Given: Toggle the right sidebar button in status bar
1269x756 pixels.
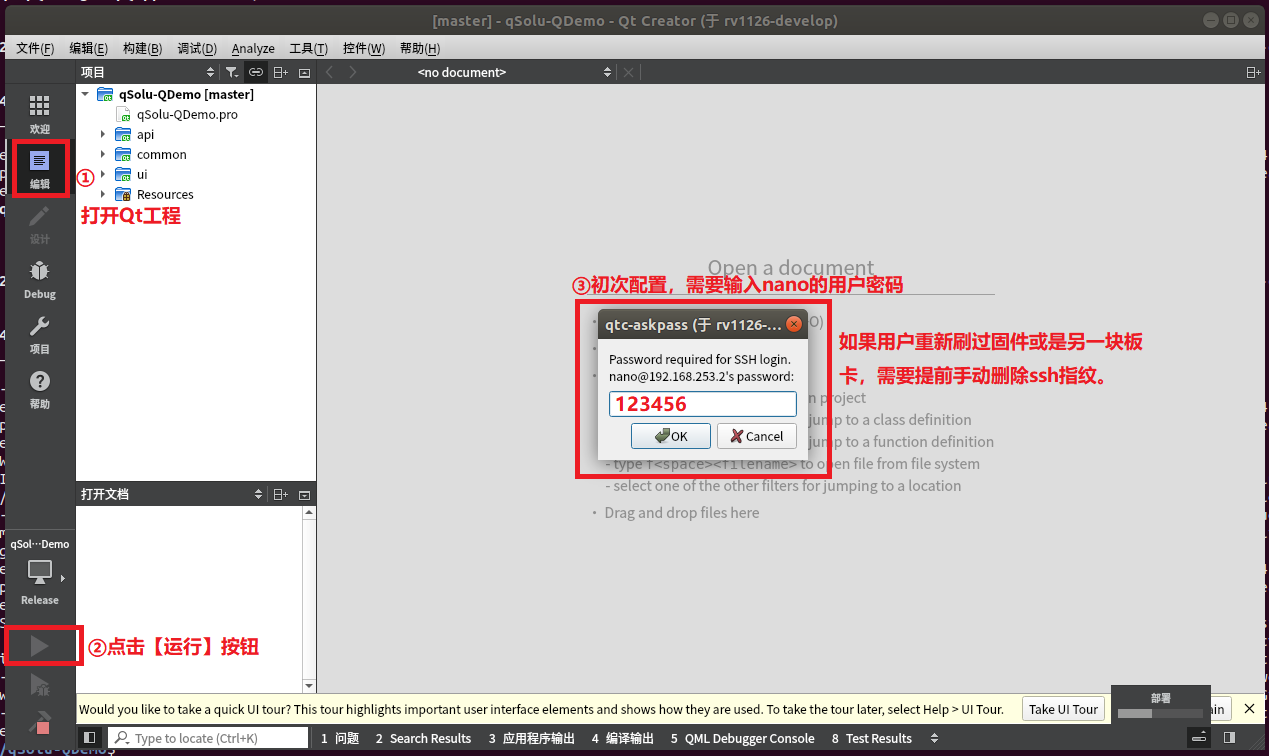Looking at the screenshot, I should point(1231,738).
